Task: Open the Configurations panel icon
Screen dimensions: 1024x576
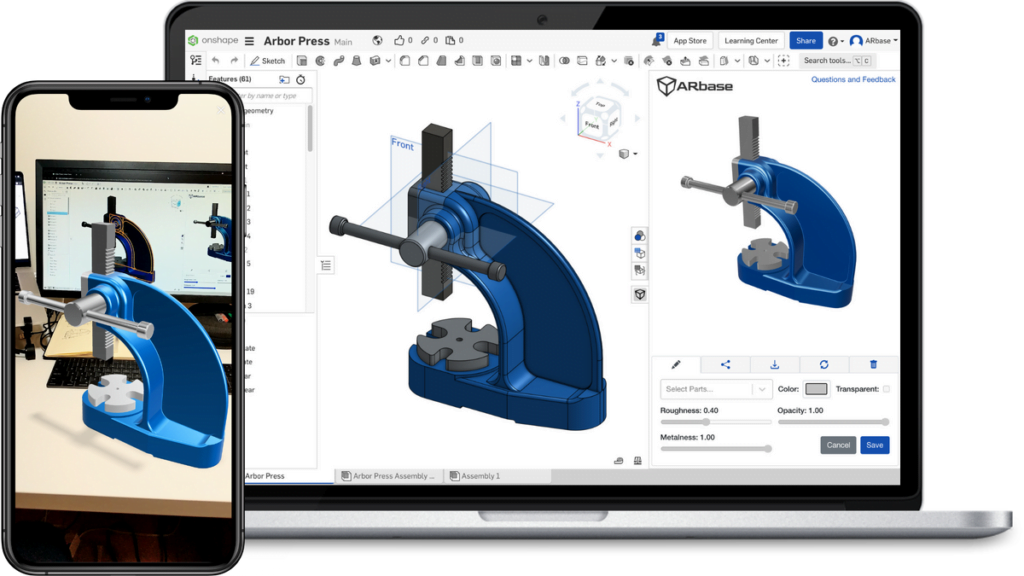Action: pyautogui.click(x=640, y=253)
